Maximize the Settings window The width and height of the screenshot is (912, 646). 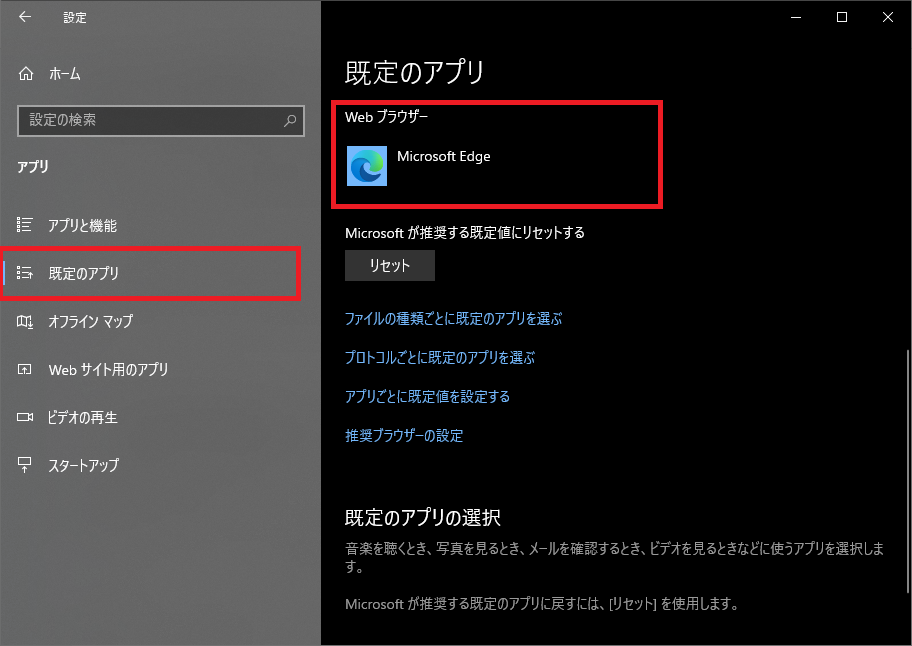tap(842, 17)
